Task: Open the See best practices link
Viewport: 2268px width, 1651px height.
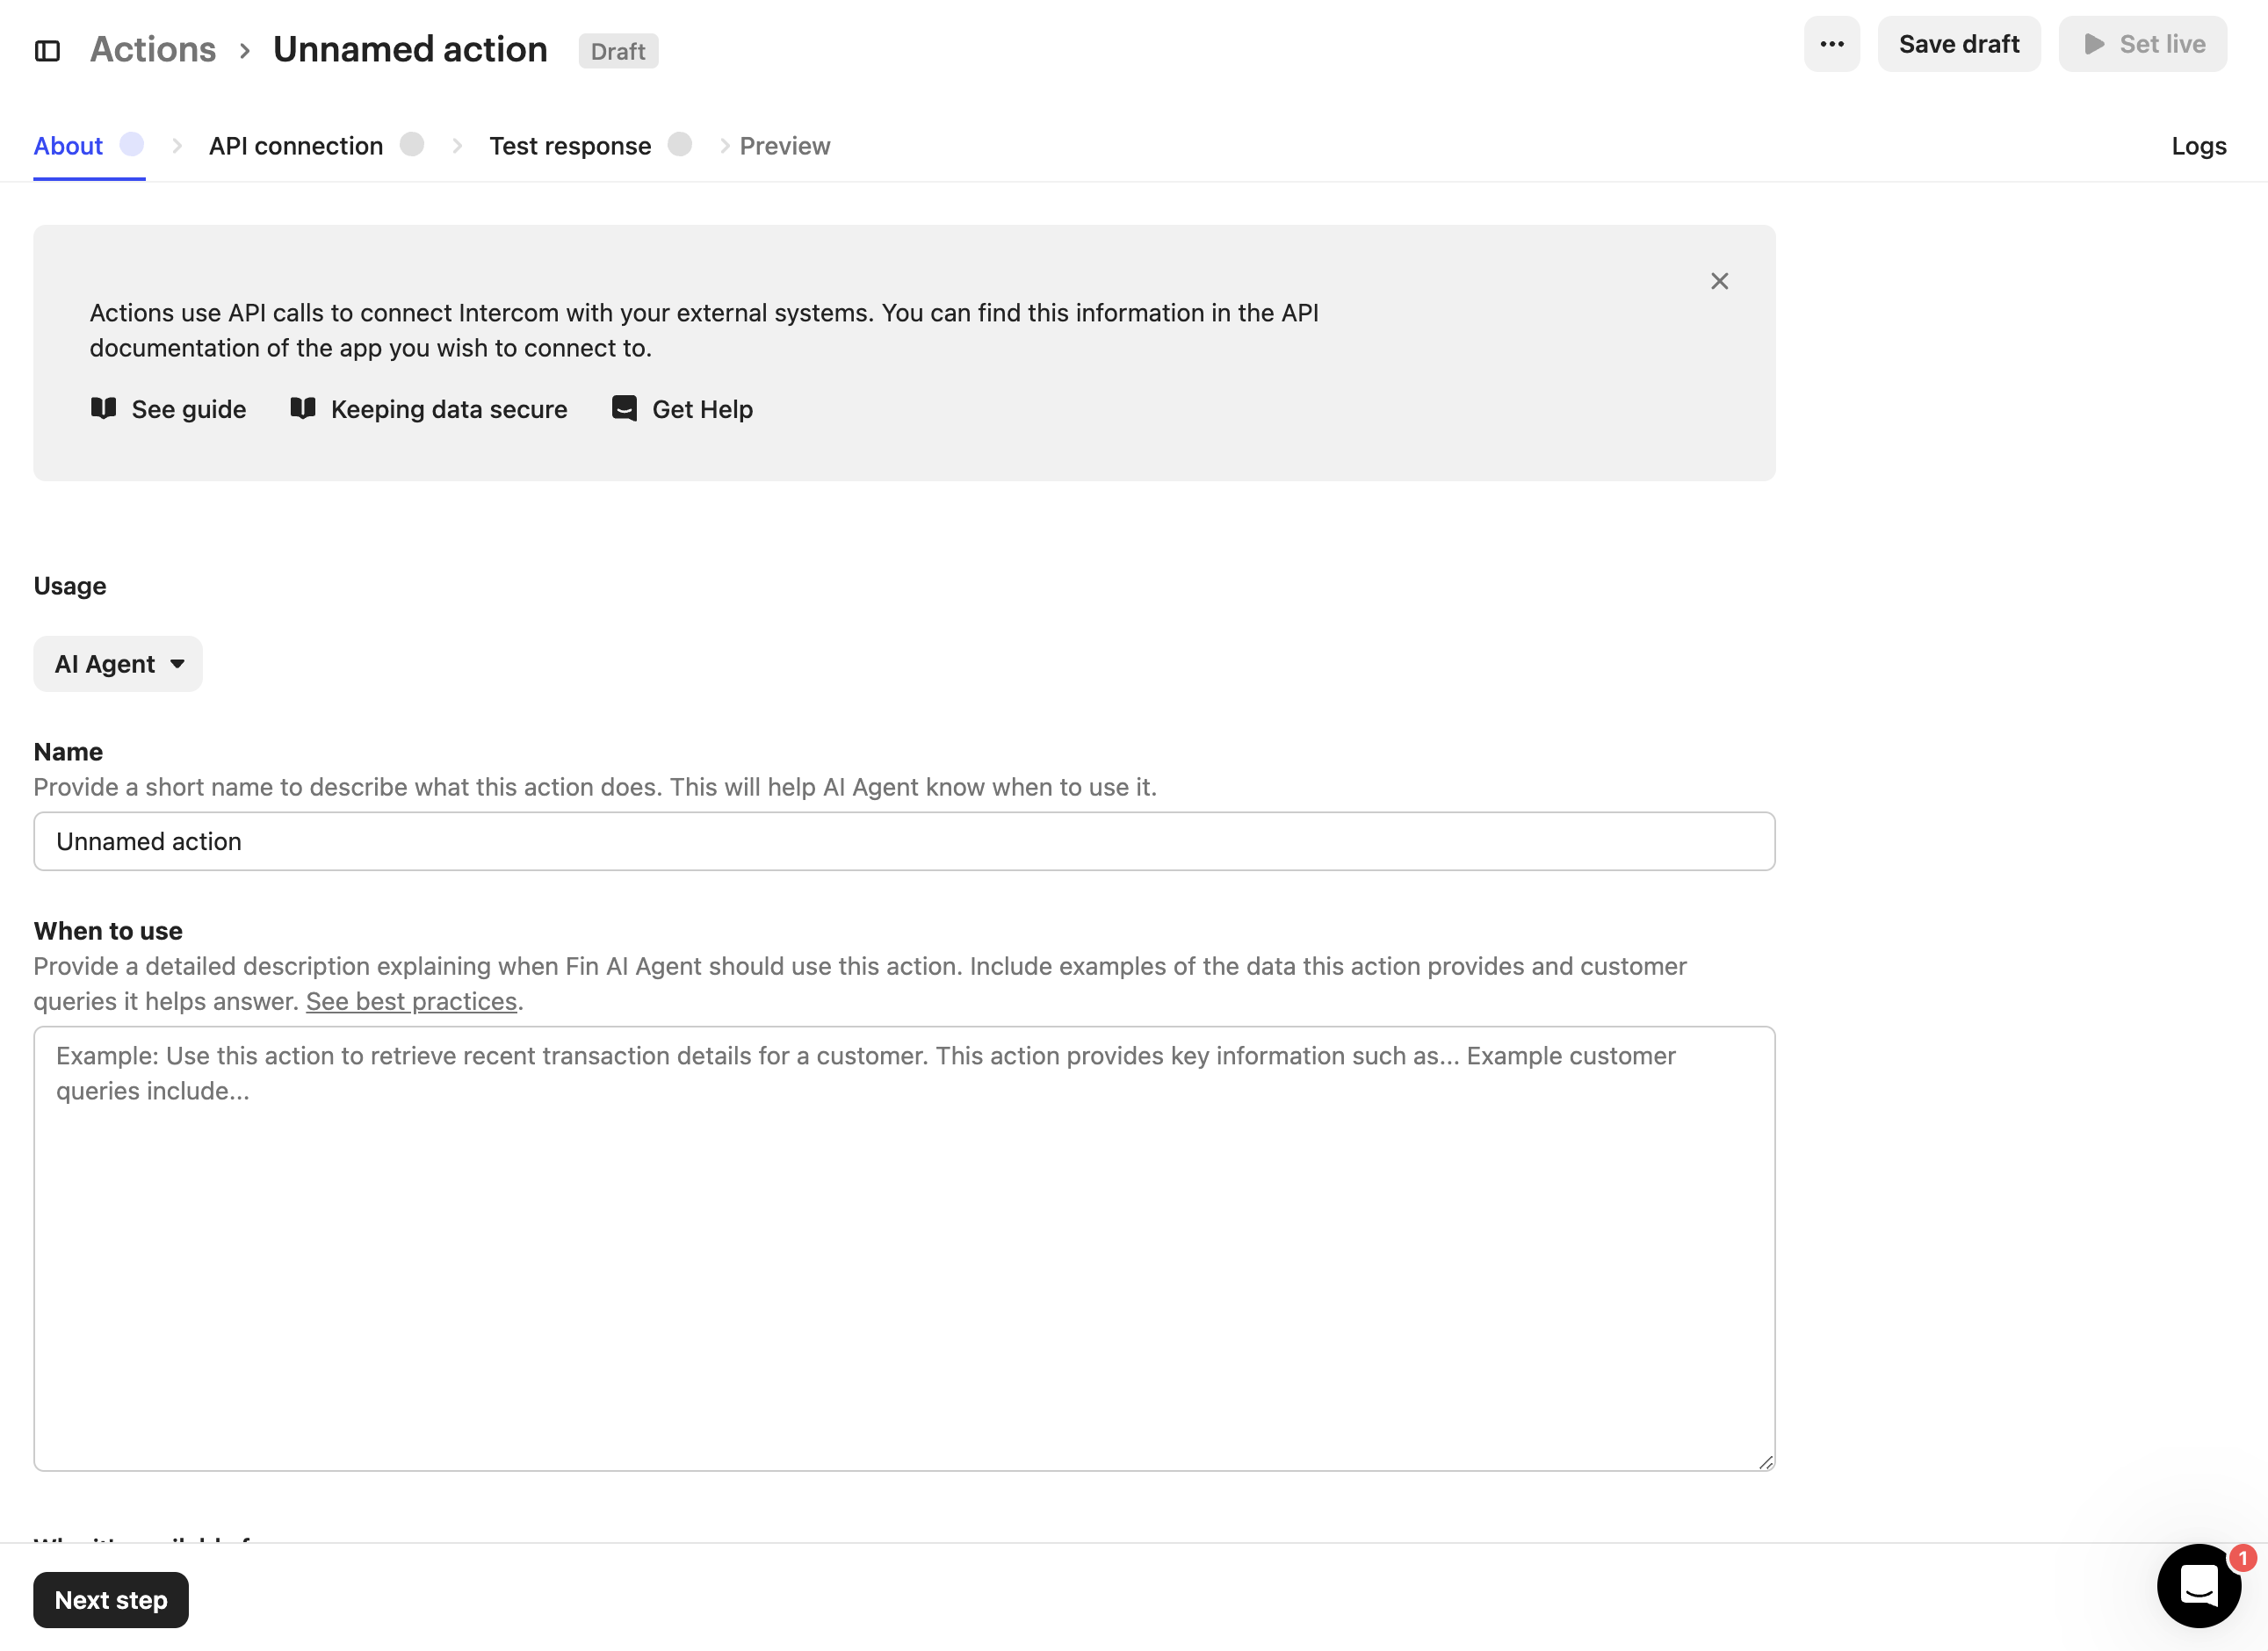Action: 411,1001
